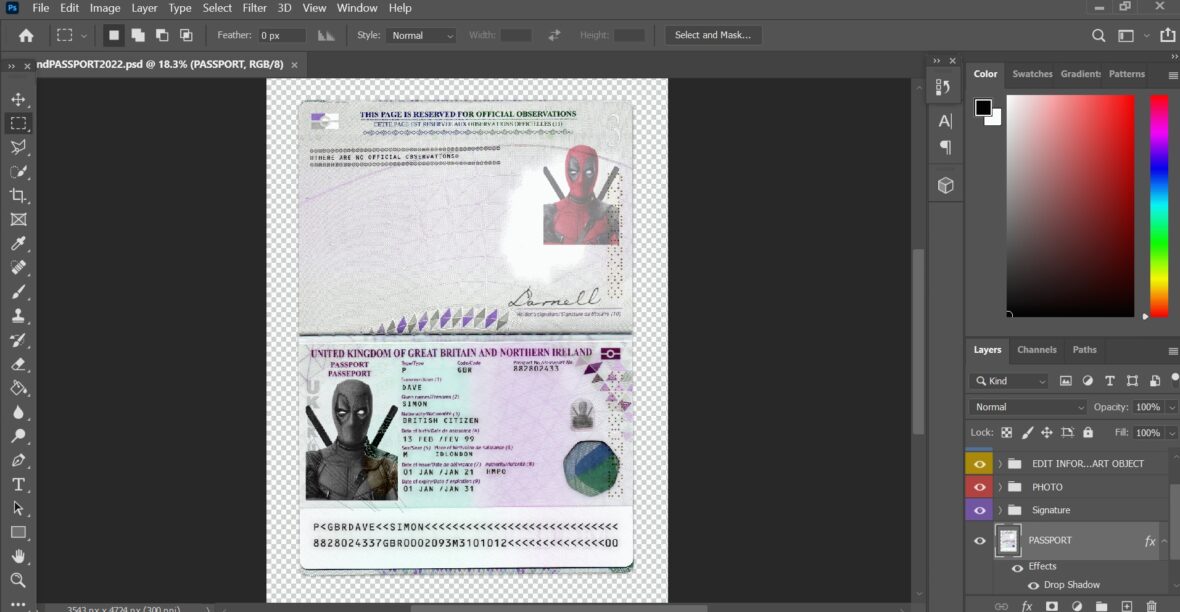
Task: Select the Quick Selection tool
Action: (x=18, y=172)
